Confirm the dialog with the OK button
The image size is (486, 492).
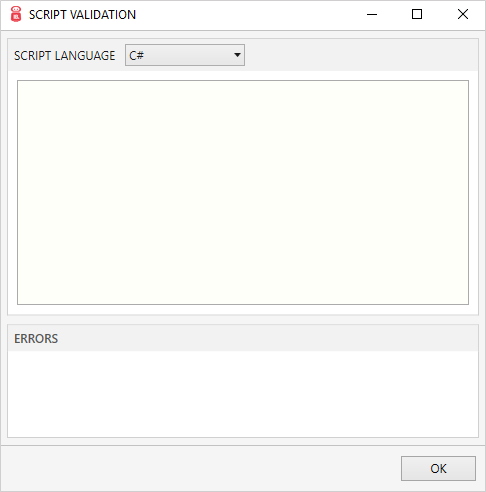438,468
